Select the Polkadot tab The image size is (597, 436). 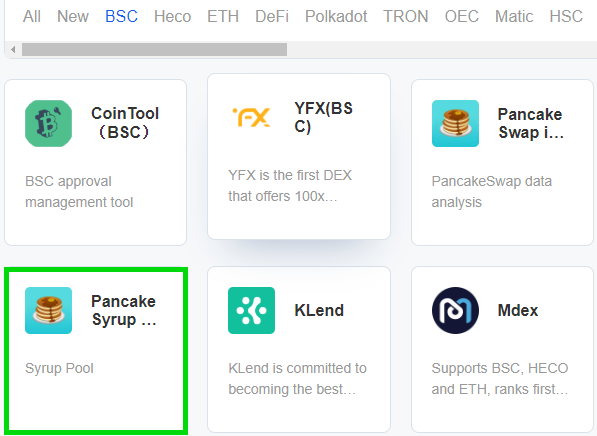336,16
